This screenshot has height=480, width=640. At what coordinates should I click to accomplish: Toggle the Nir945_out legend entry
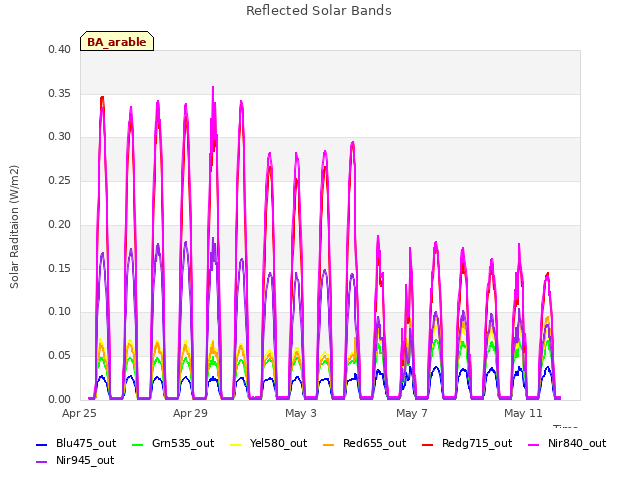pyautogui.click(x=75, y=461)
